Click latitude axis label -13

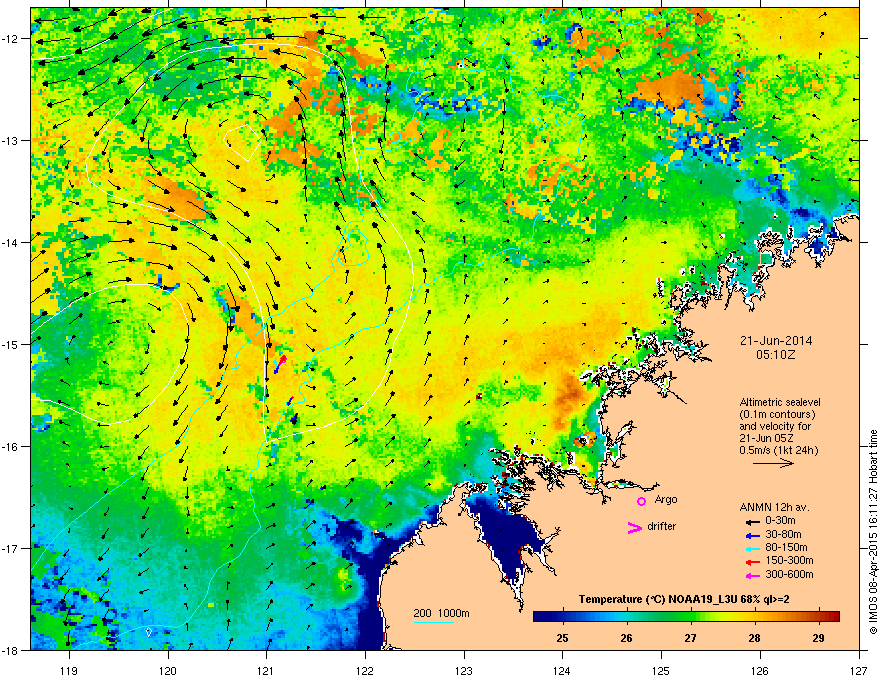[x=12, y=140]
